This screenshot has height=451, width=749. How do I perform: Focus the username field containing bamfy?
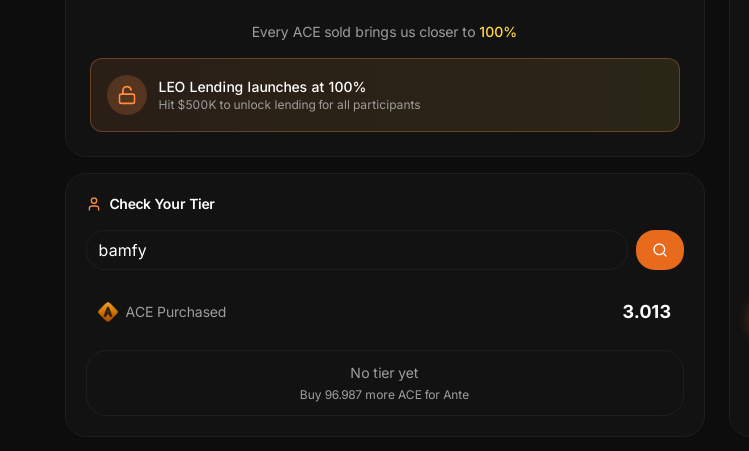click(x=356, y=250)
